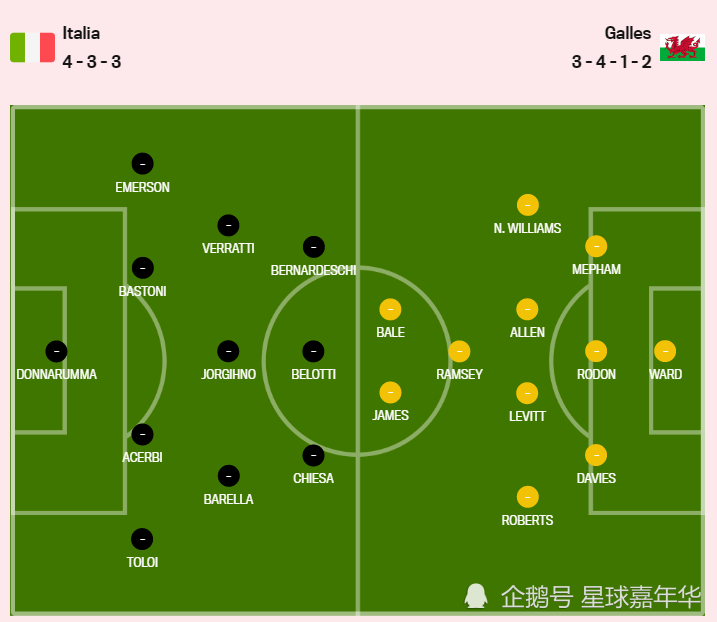
Task: Select Emerson's player marker
Action: click(142, 164)
